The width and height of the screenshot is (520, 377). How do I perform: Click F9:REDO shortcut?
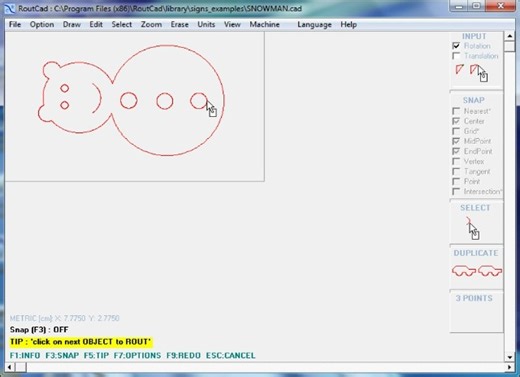tap(184, 355)
